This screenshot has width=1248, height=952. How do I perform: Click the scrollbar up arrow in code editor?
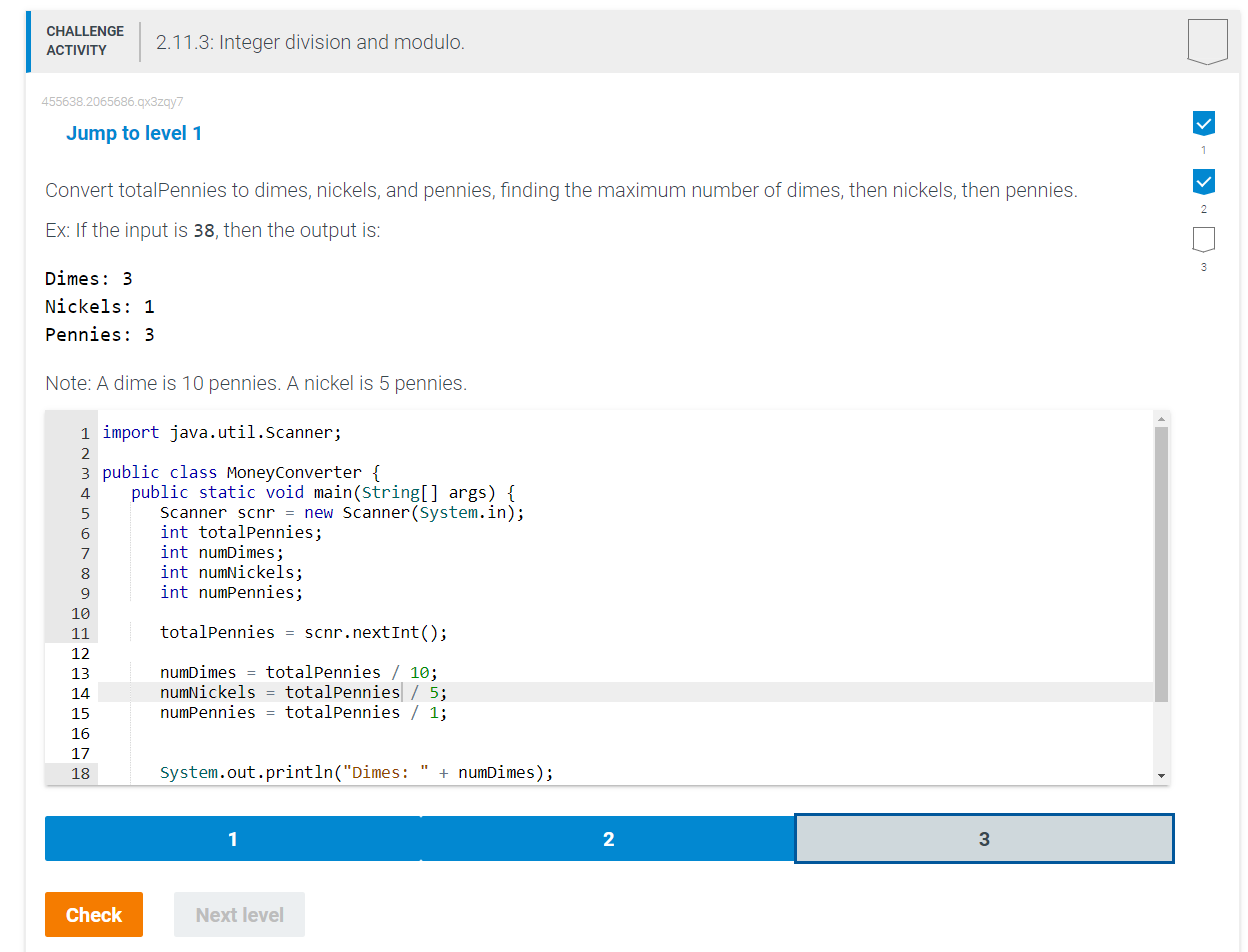1161,419
